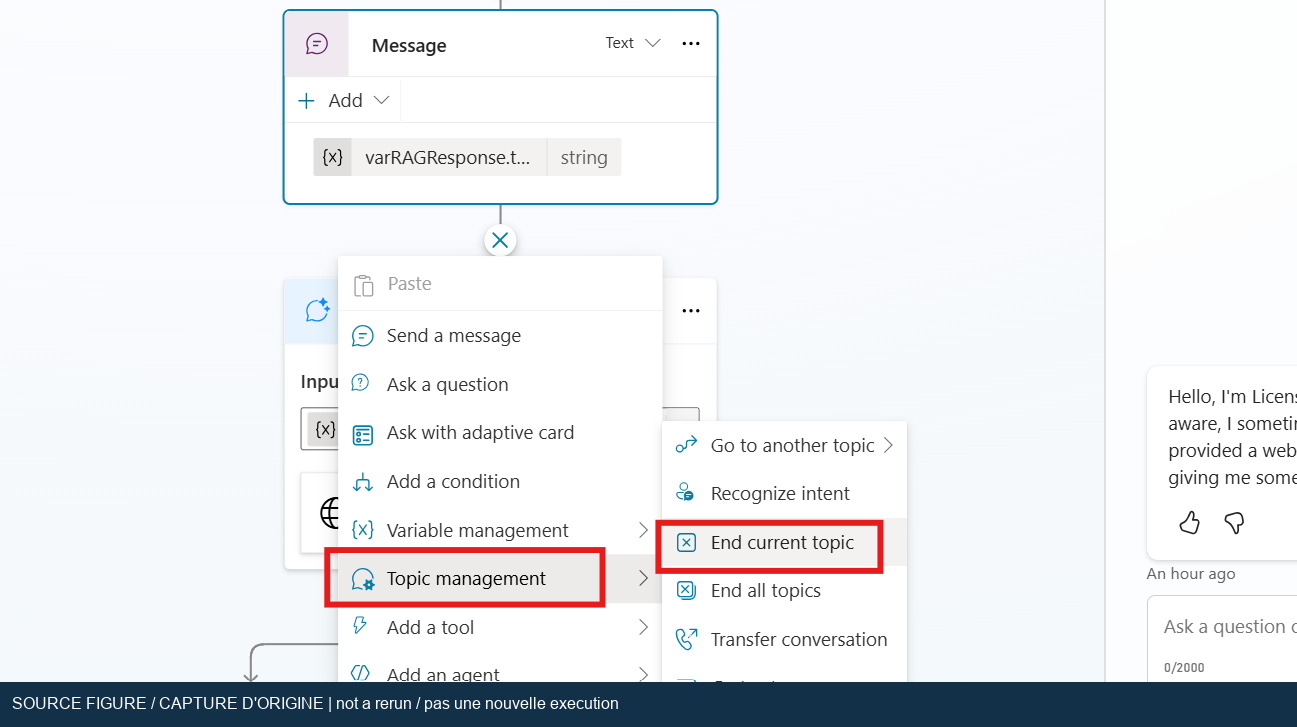Click the thumbs down feedback icon
This screenshot has height=727, width=1297.
point(1234,522)
